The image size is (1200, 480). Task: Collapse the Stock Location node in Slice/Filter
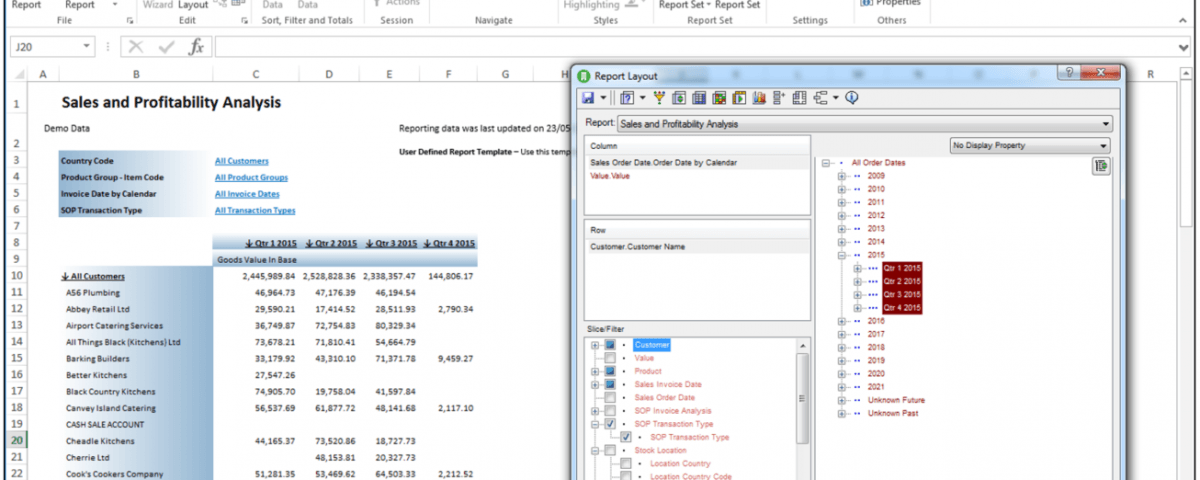tap(595, 450)
